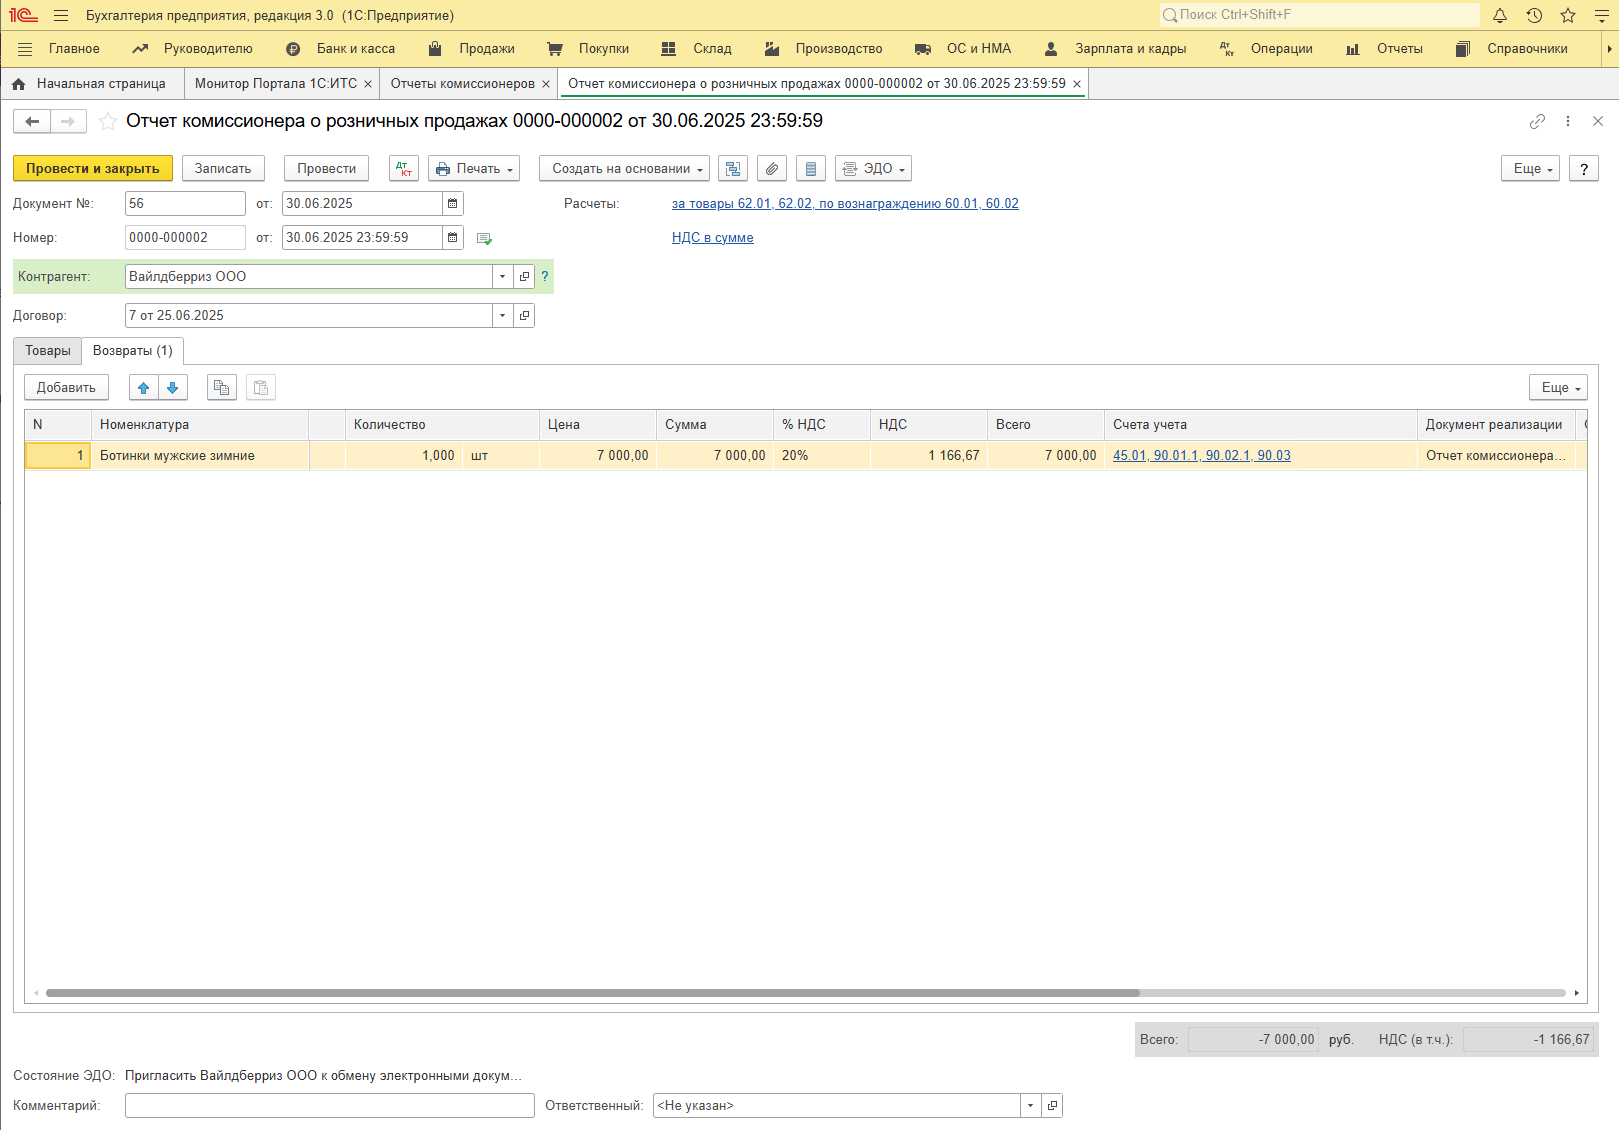Switch to the Товары tab
Viewport: 1619px width, 1130px height.
[48, 351]
